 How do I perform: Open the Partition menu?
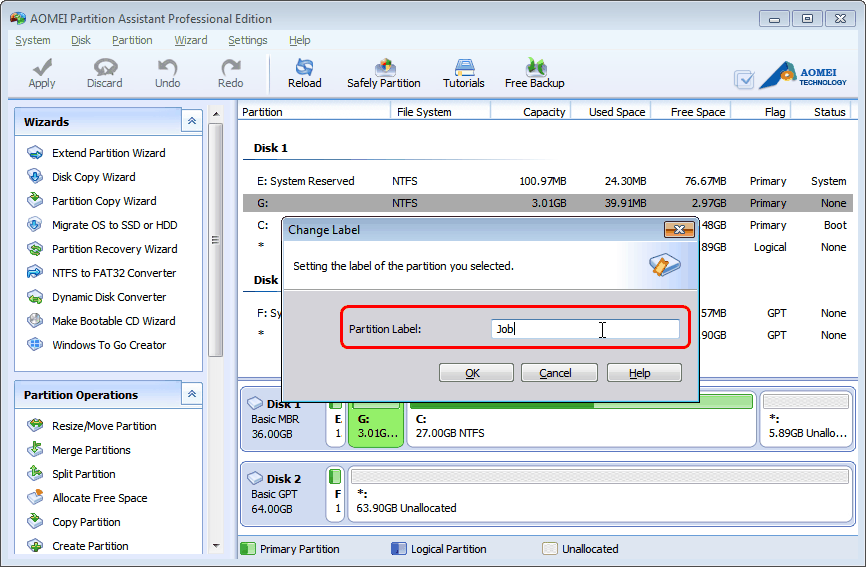(x=132, y=40)
